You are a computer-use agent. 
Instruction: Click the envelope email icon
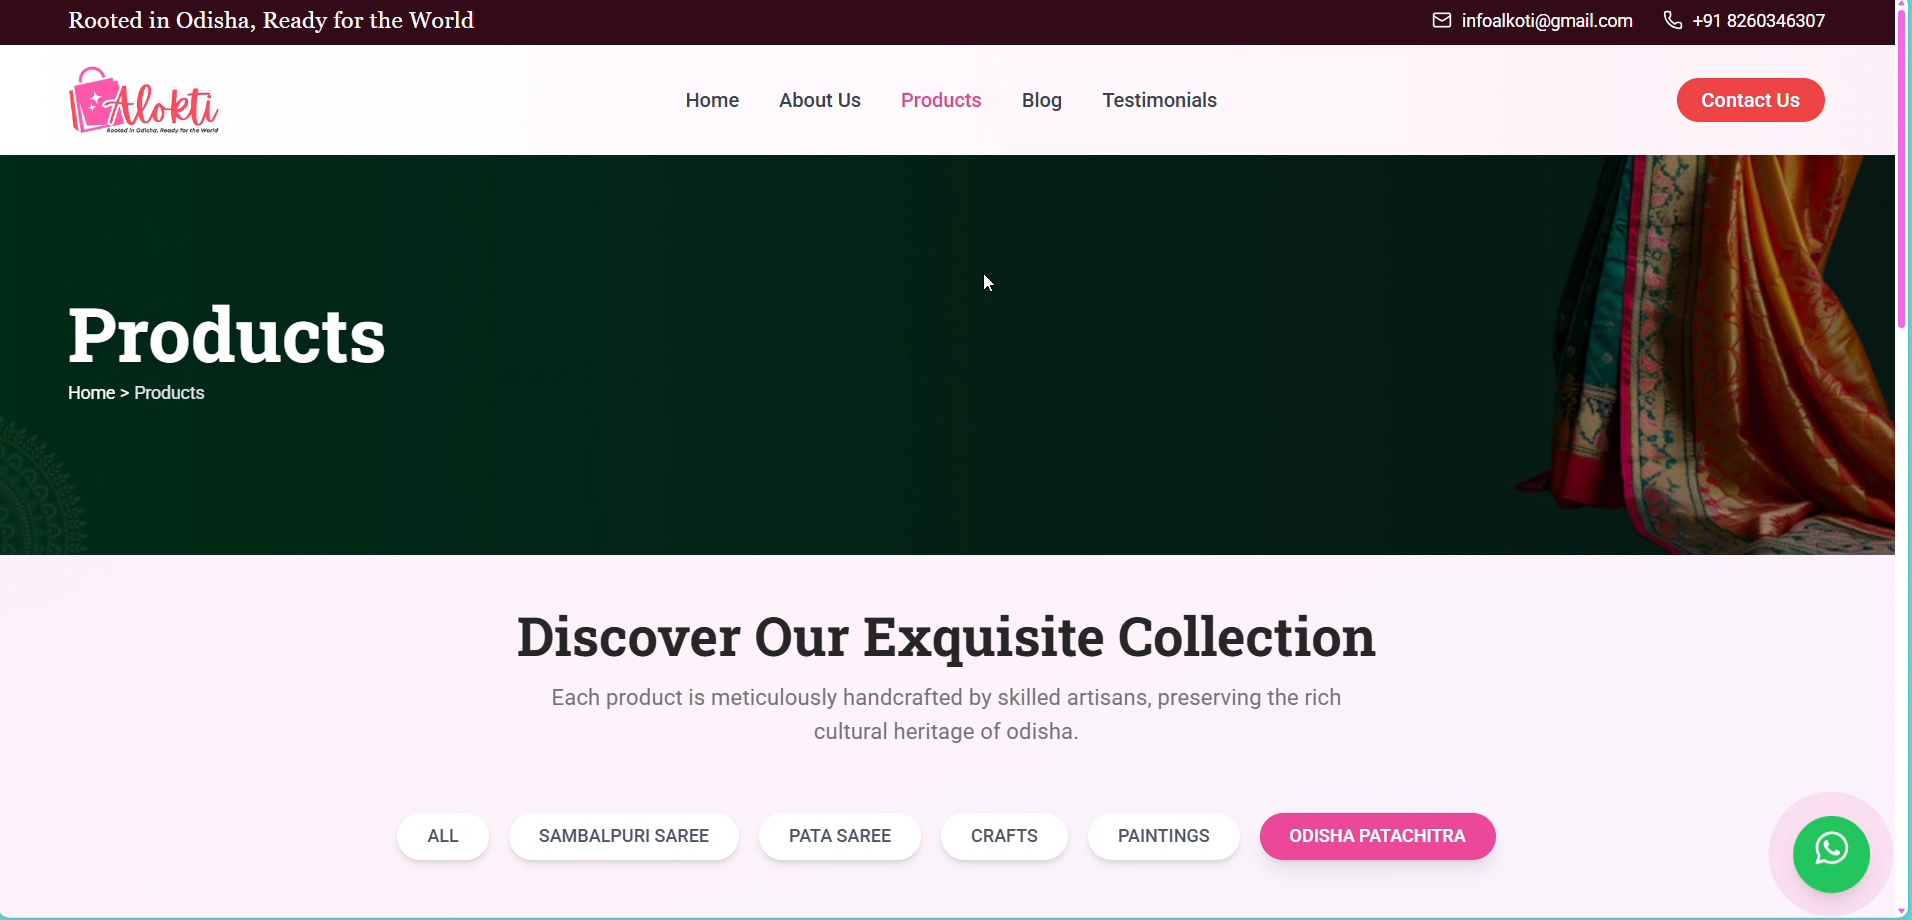pos(1441,20)
